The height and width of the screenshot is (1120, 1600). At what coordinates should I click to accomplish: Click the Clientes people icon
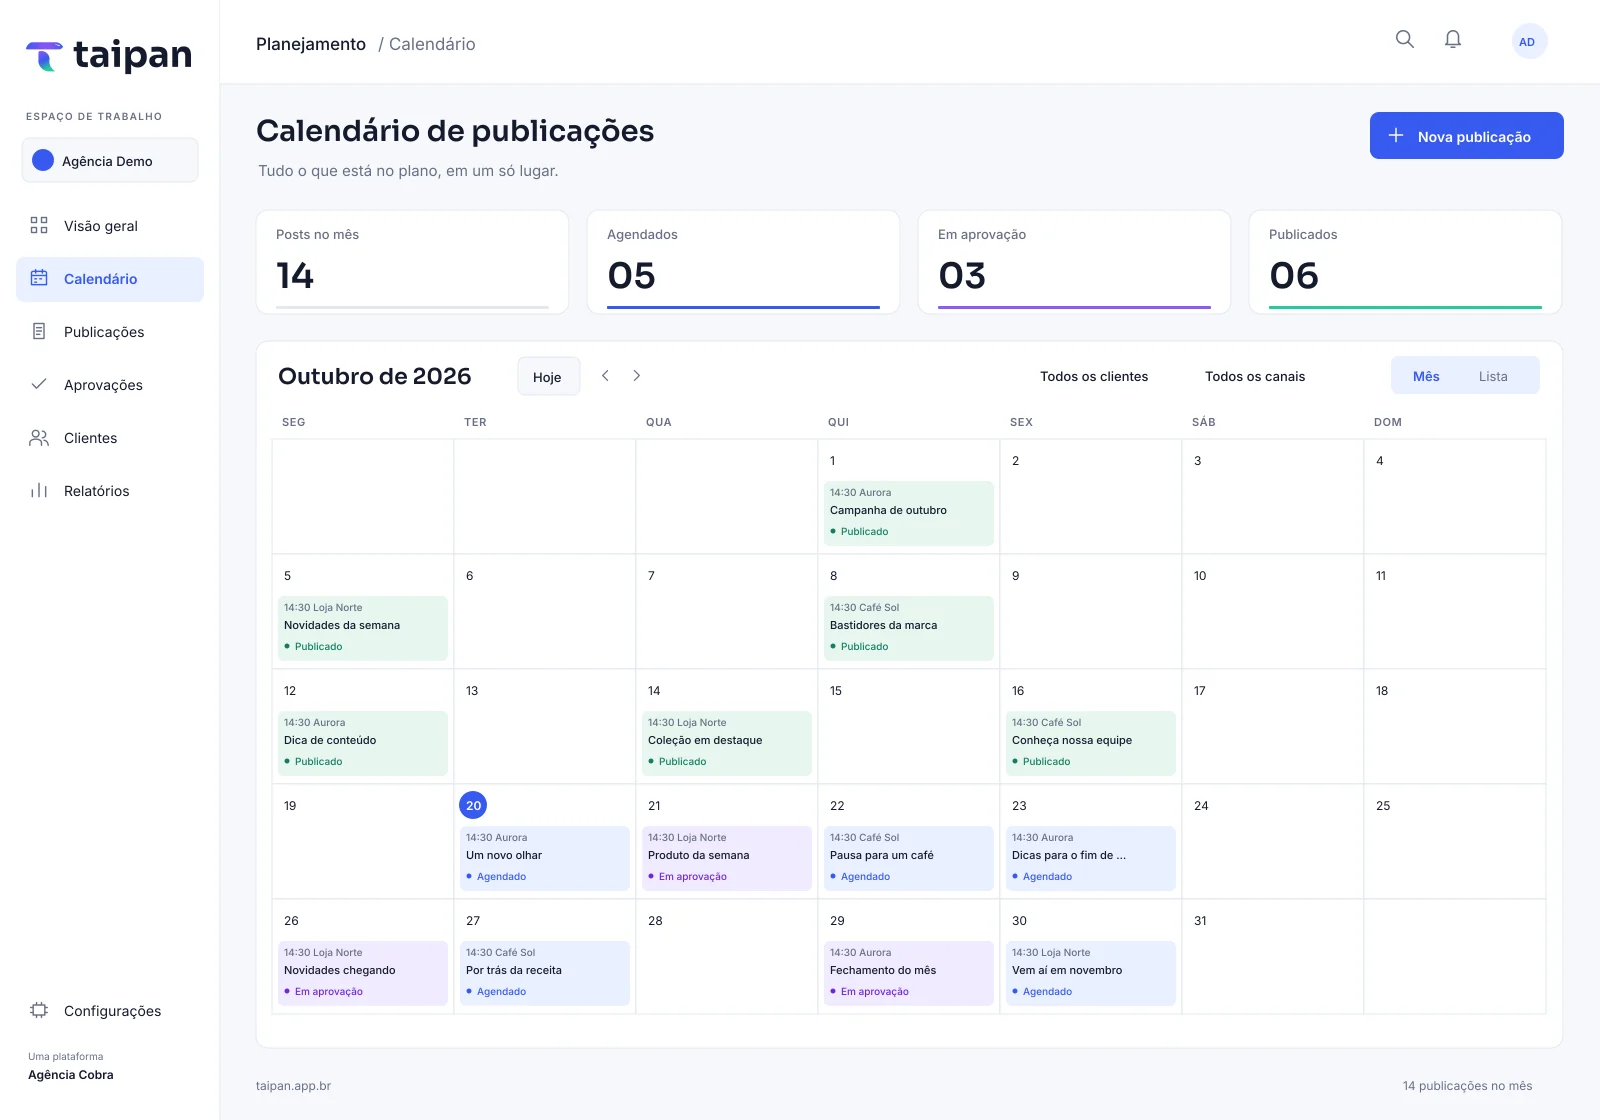tap(39, 437)
